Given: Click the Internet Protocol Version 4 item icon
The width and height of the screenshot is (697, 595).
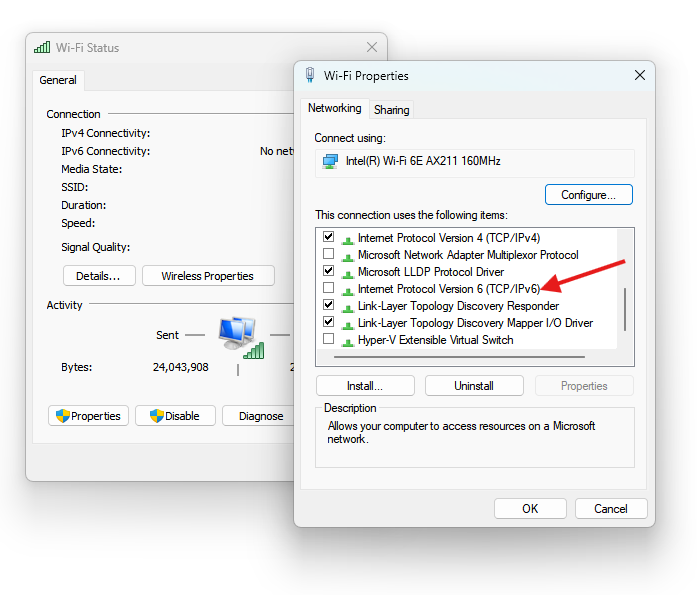Looking at the screenshot, I should click(x=348, y=238).
